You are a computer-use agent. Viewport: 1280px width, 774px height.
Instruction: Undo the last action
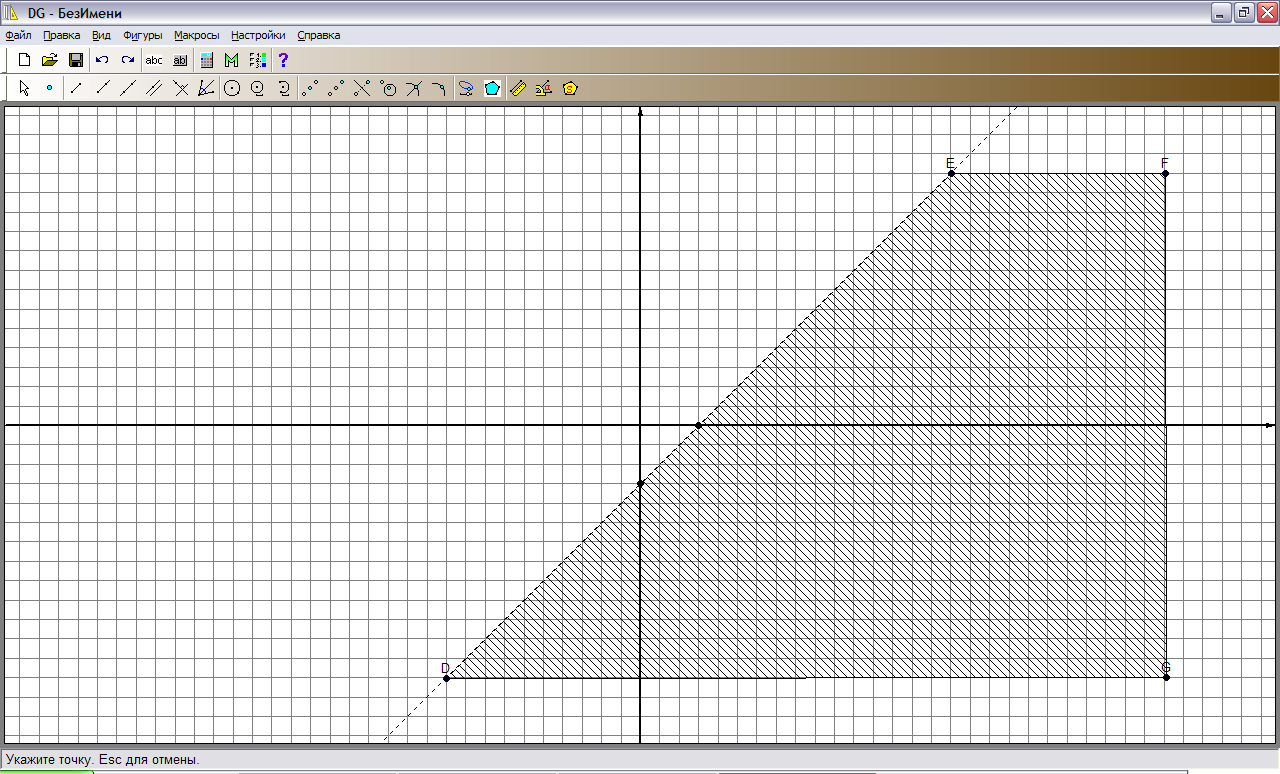tap(102, 60)
